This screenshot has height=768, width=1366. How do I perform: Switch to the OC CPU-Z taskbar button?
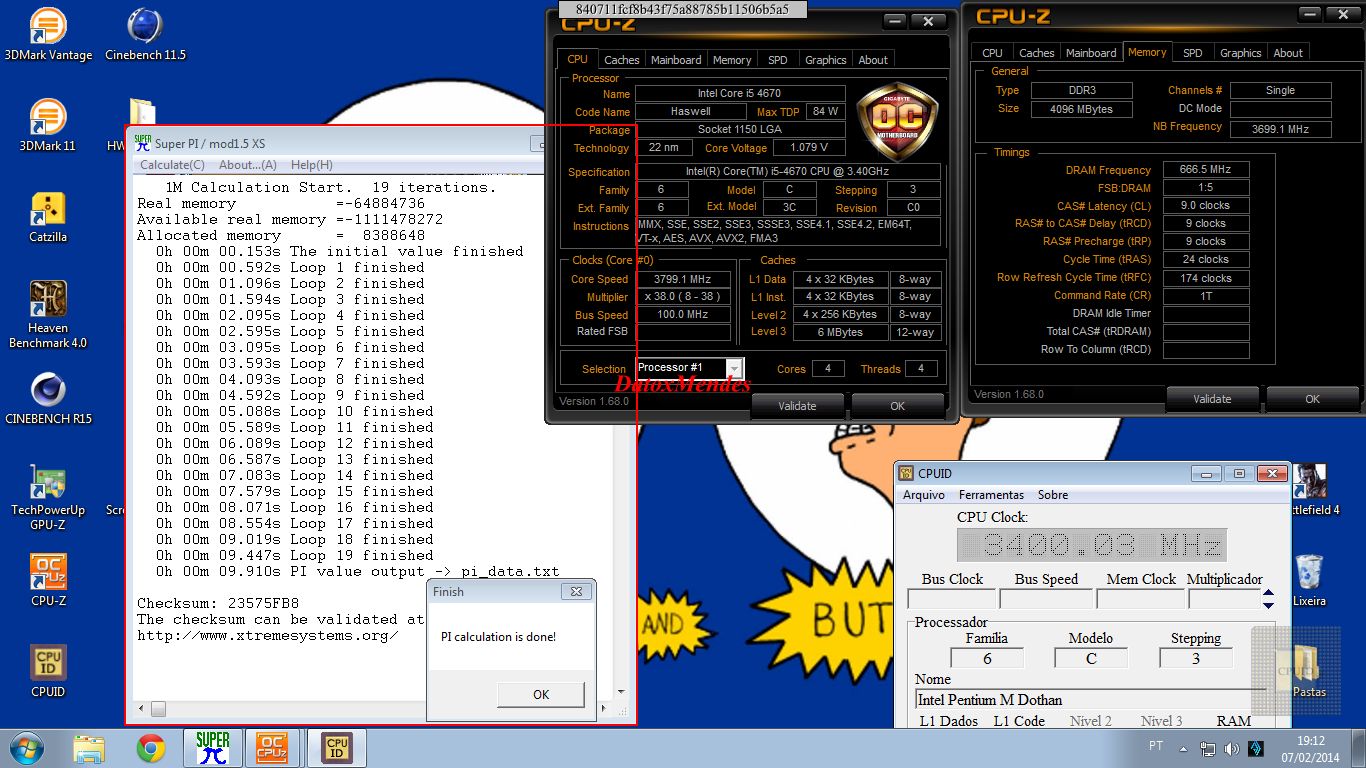coord(272,748)
